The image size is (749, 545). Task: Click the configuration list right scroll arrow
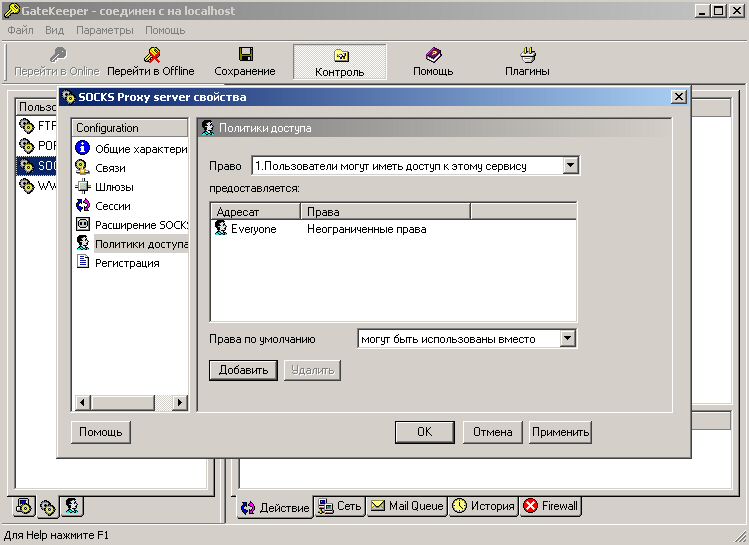(180, 403)
